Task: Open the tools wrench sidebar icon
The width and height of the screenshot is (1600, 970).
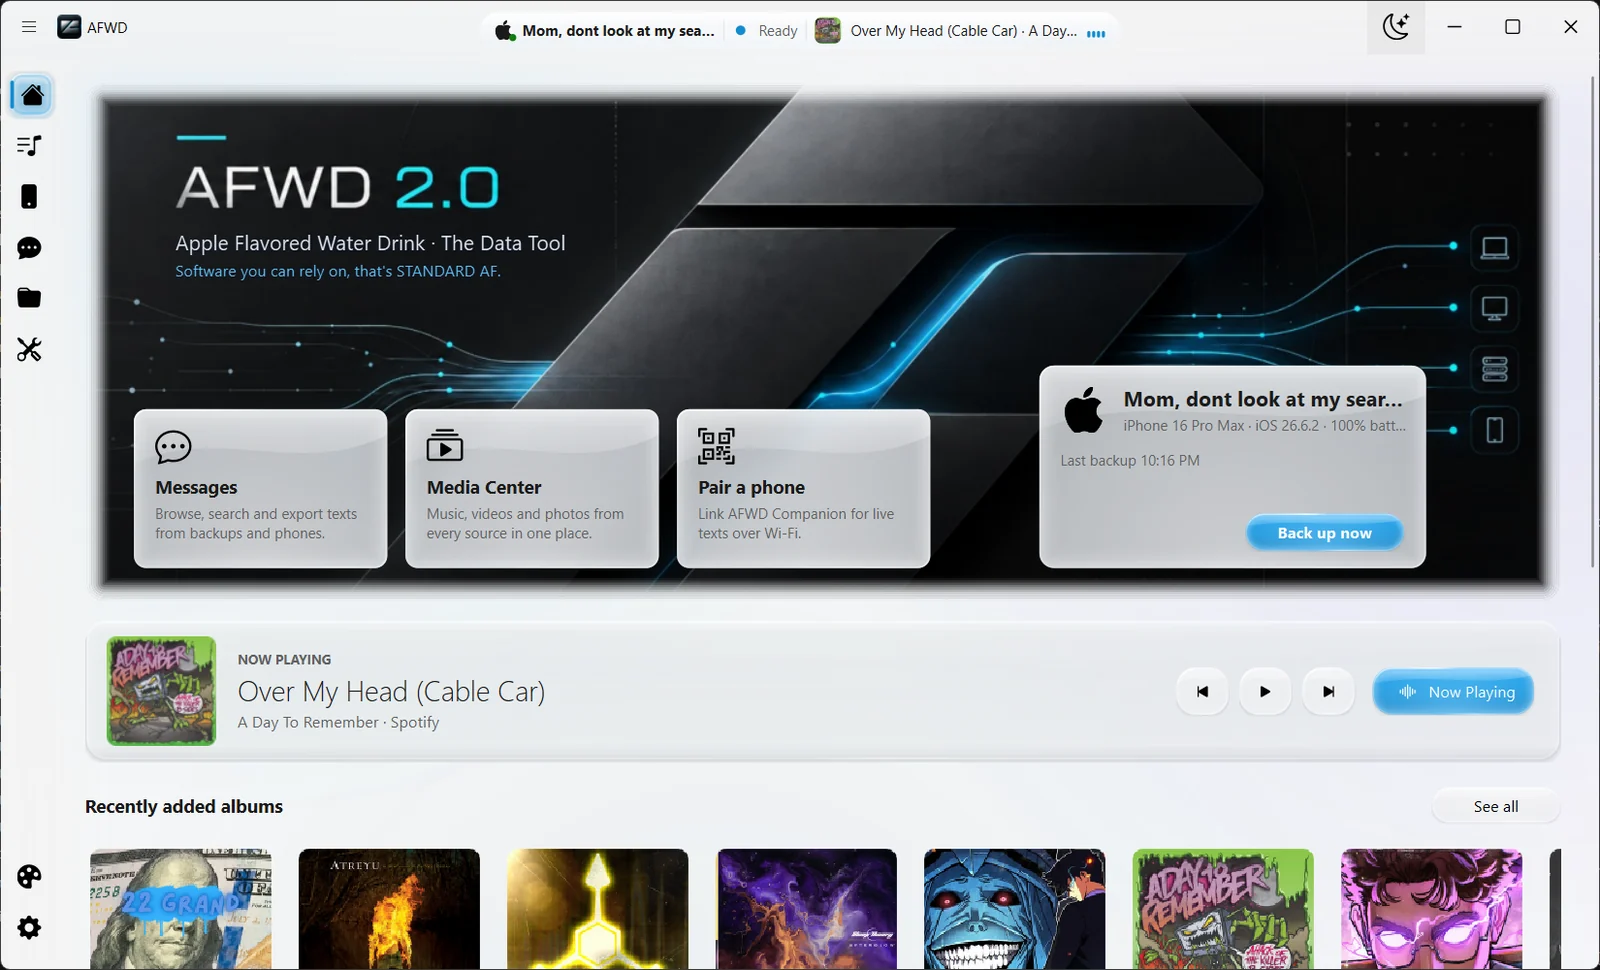Action: coord(30,349)
